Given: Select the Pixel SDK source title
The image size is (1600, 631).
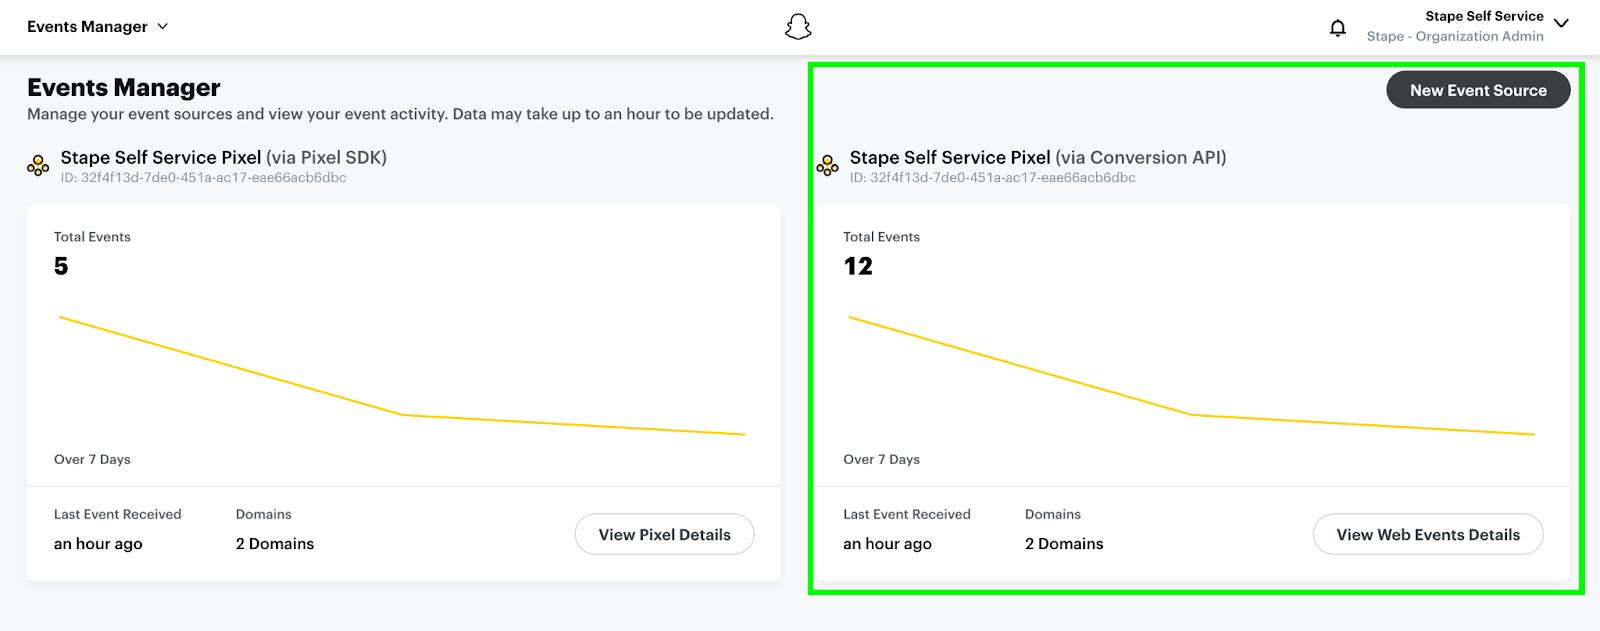Looking at the screenshot, I should pyautogui.click(x=224, y=157).
